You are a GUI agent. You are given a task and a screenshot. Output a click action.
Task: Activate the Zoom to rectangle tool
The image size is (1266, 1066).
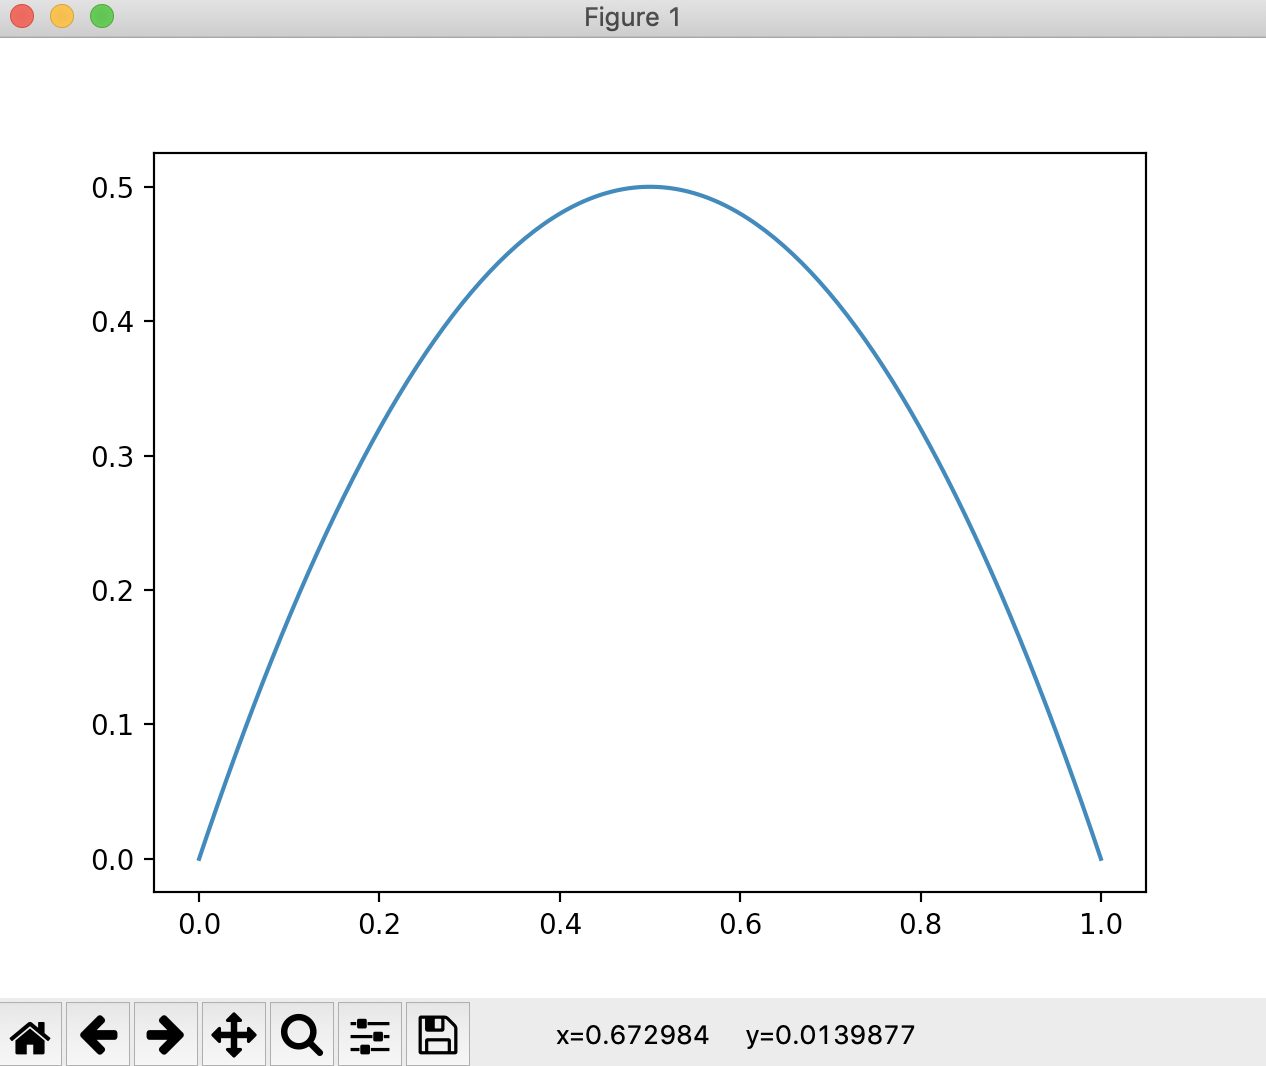click(302, 1034)
